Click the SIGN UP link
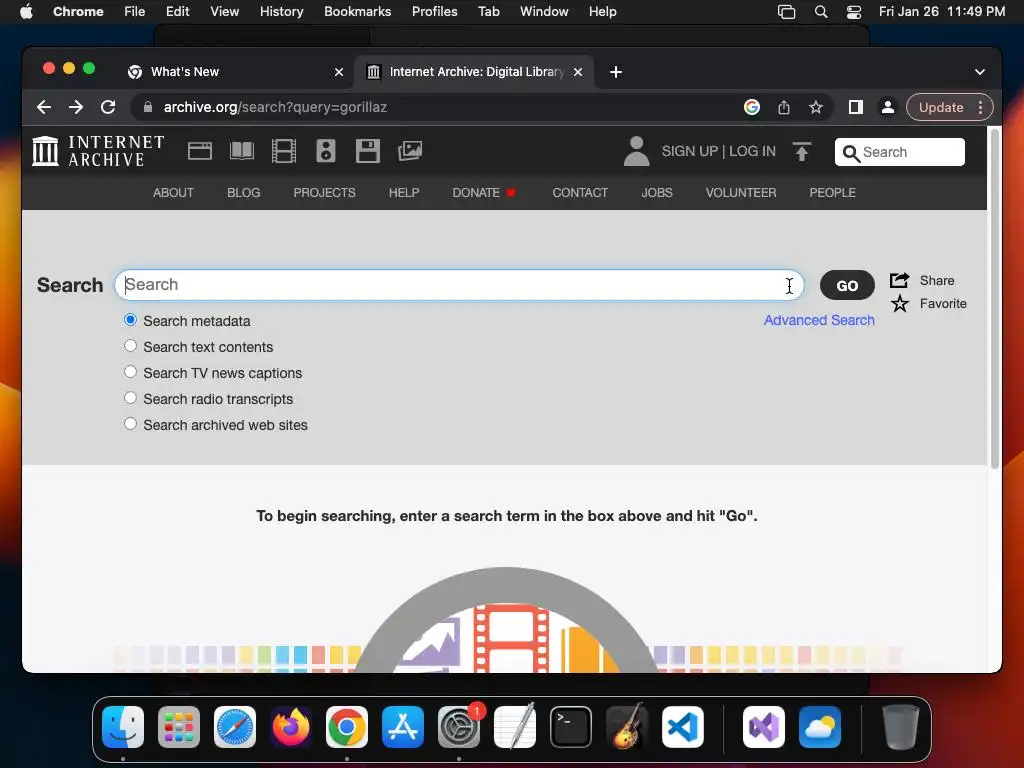 pyautogui.click(x=690, y=151)
